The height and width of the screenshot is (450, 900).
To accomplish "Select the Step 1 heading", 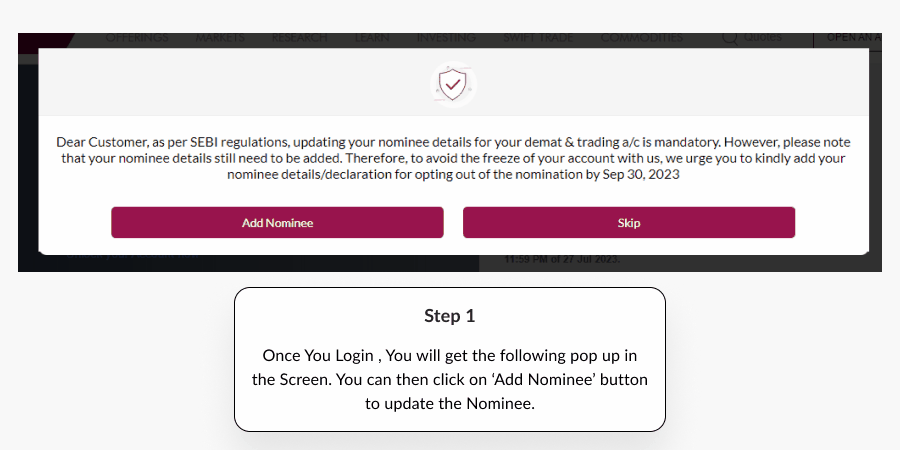I will 449,316.
